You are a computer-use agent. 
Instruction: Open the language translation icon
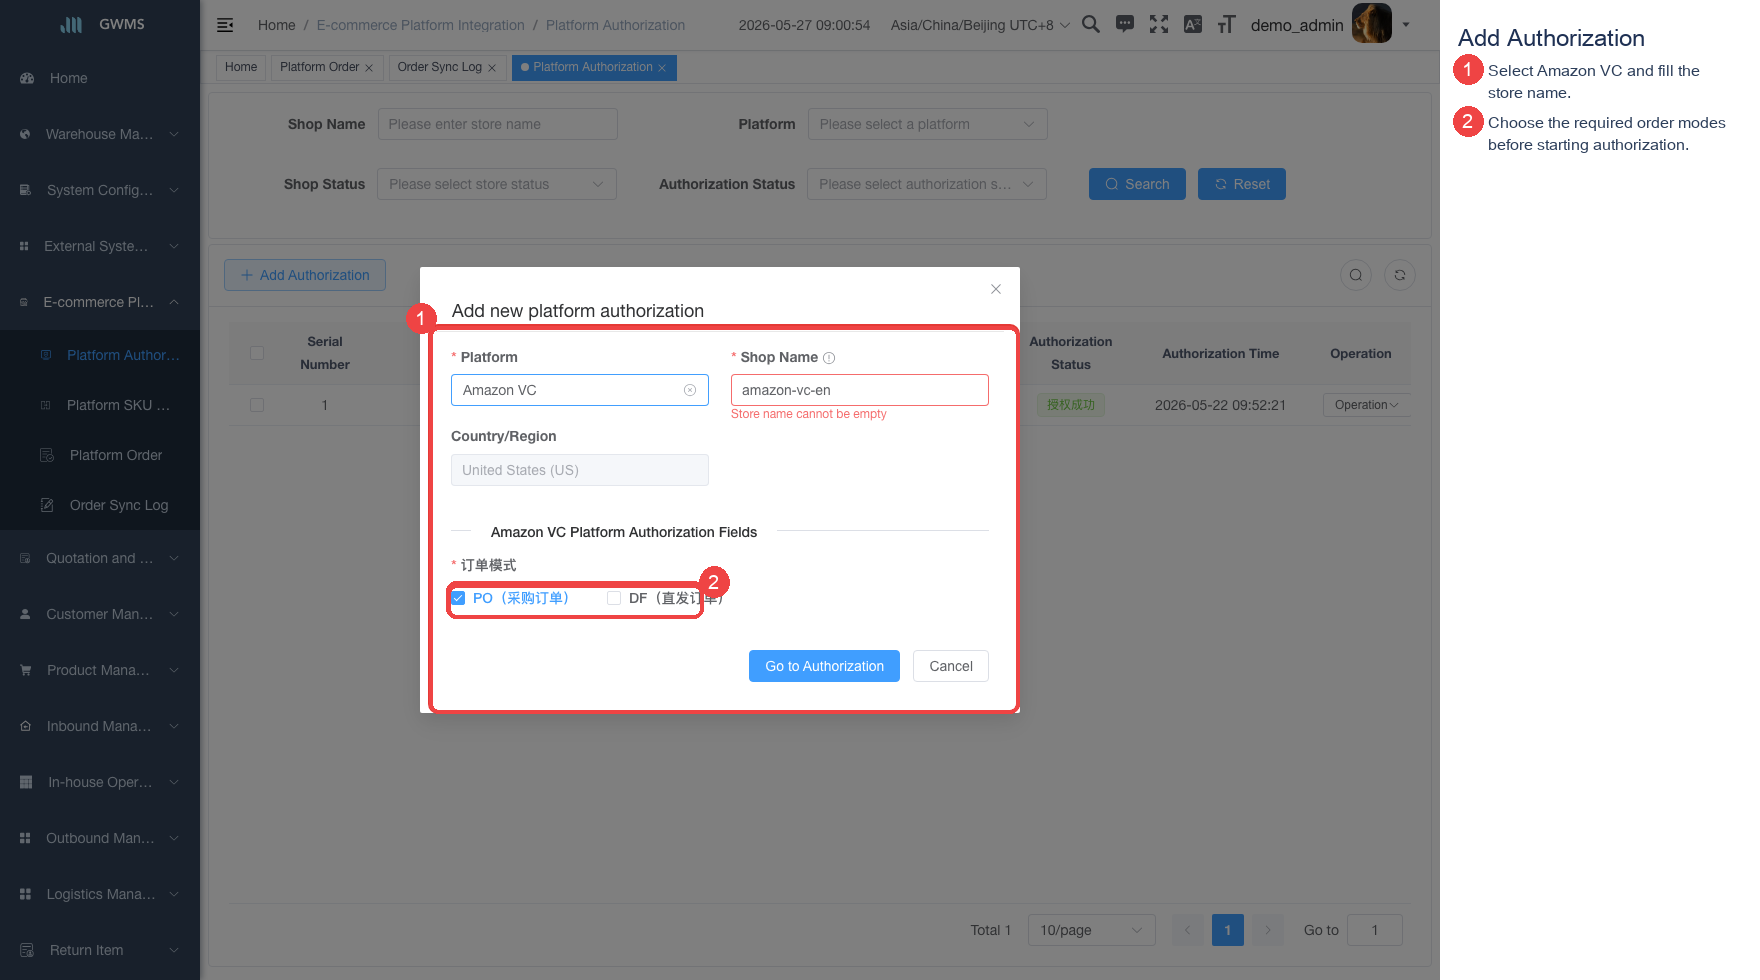tap(1193, 24)
